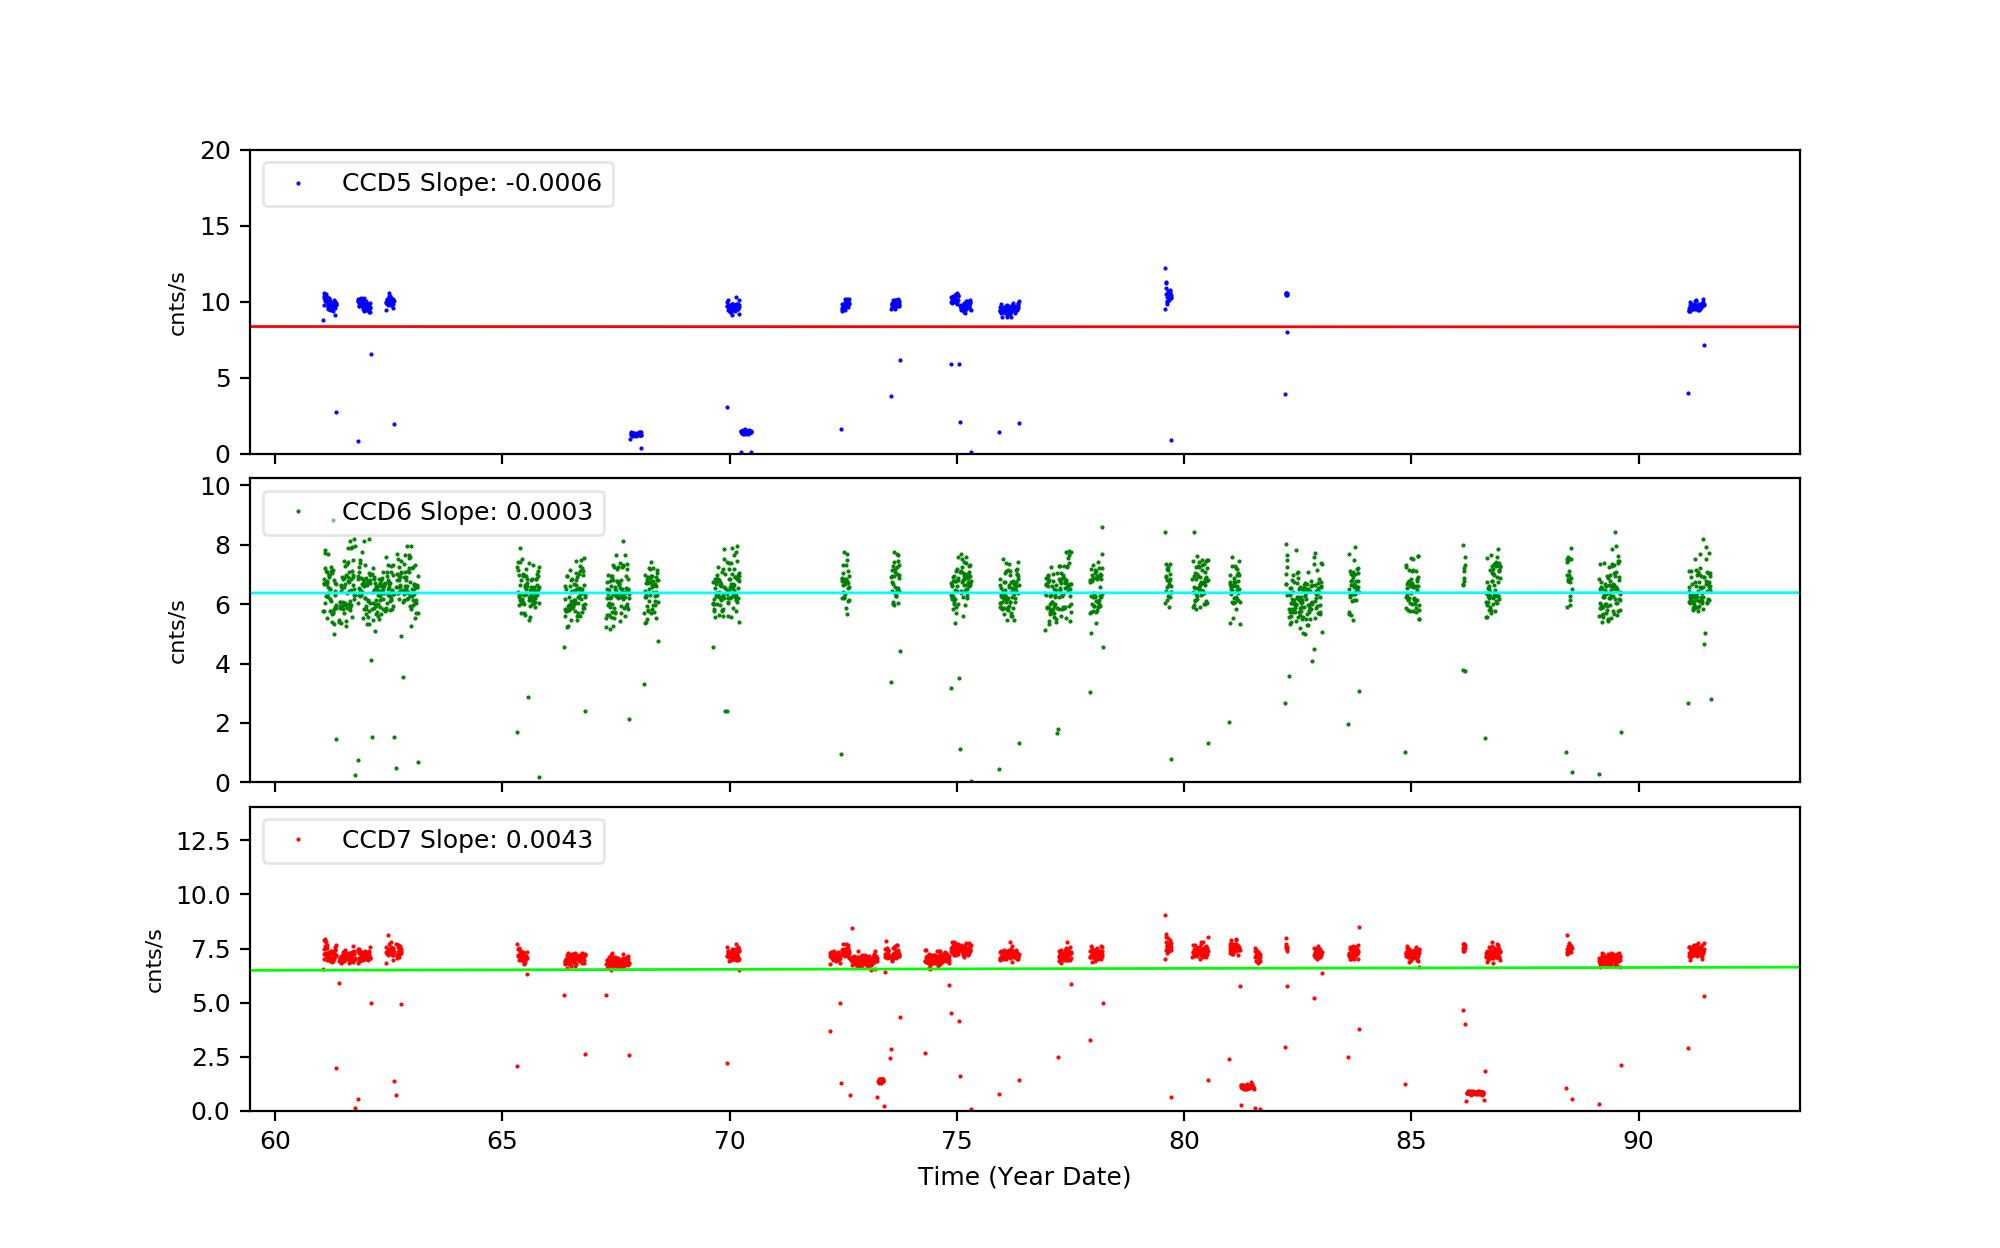Click the x-axis tick label 90
Viewport: 2000px width, 1248px height.
click(x=1638, y=1142)
